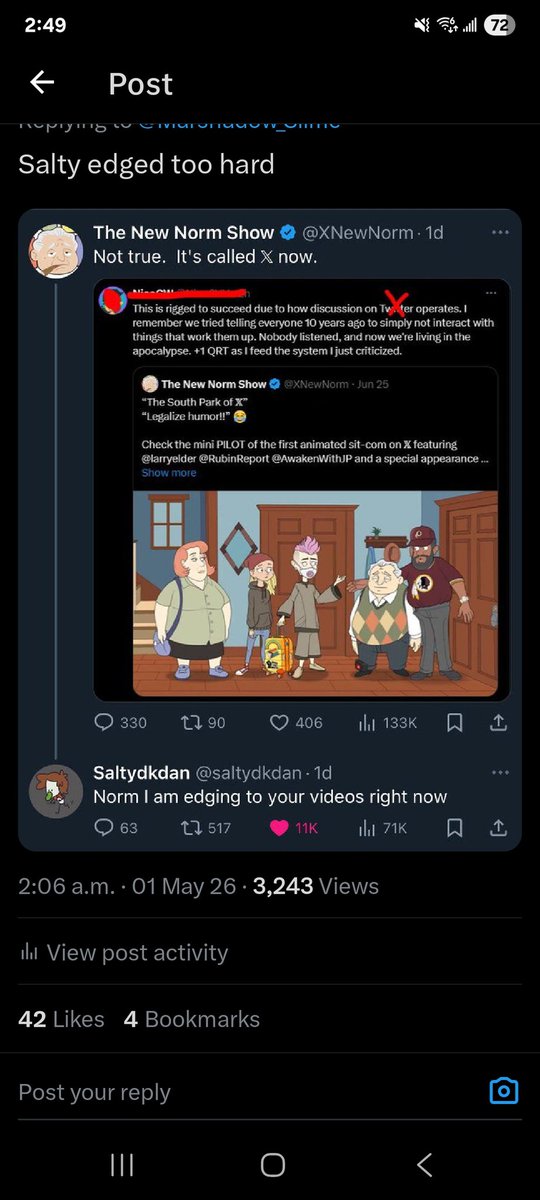The image size is (540, 1200).
Task: Expand Show more in the quoted tweet
Action: [x=169, y=472]
